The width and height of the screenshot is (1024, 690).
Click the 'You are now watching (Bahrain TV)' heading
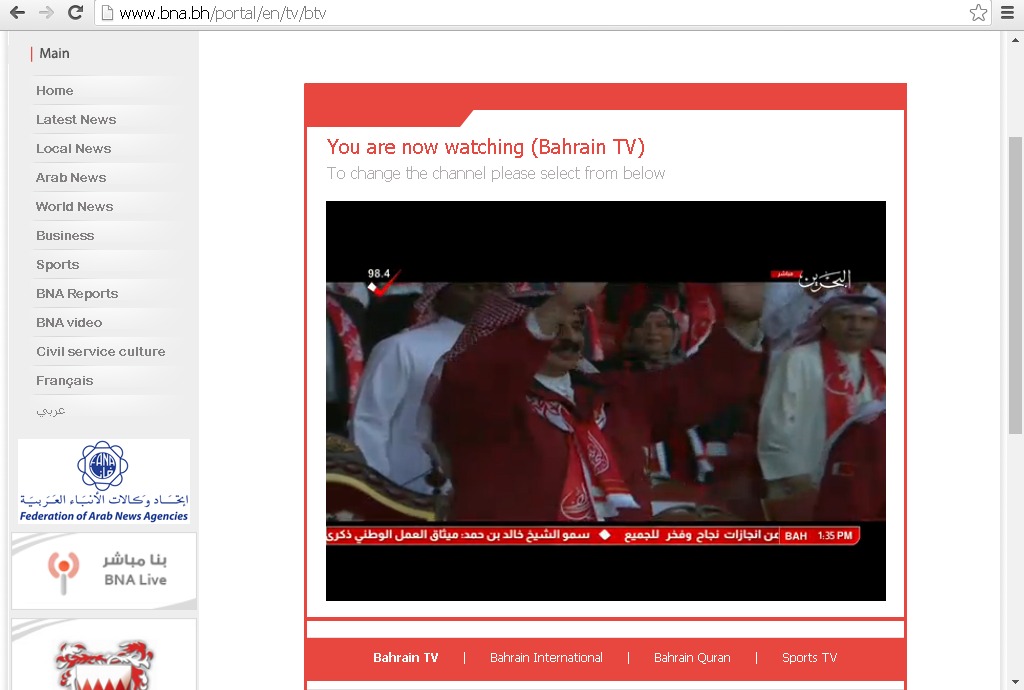(485, 147)
